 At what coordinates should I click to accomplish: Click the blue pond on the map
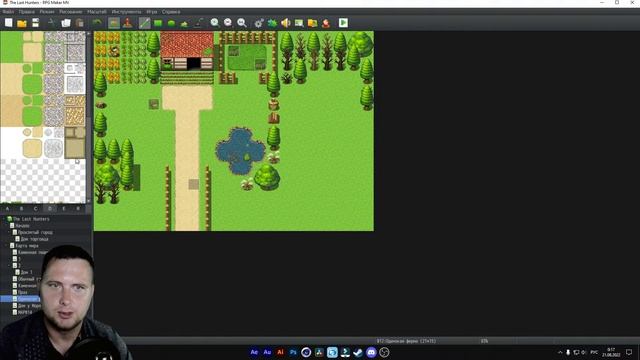pos(241,151)
